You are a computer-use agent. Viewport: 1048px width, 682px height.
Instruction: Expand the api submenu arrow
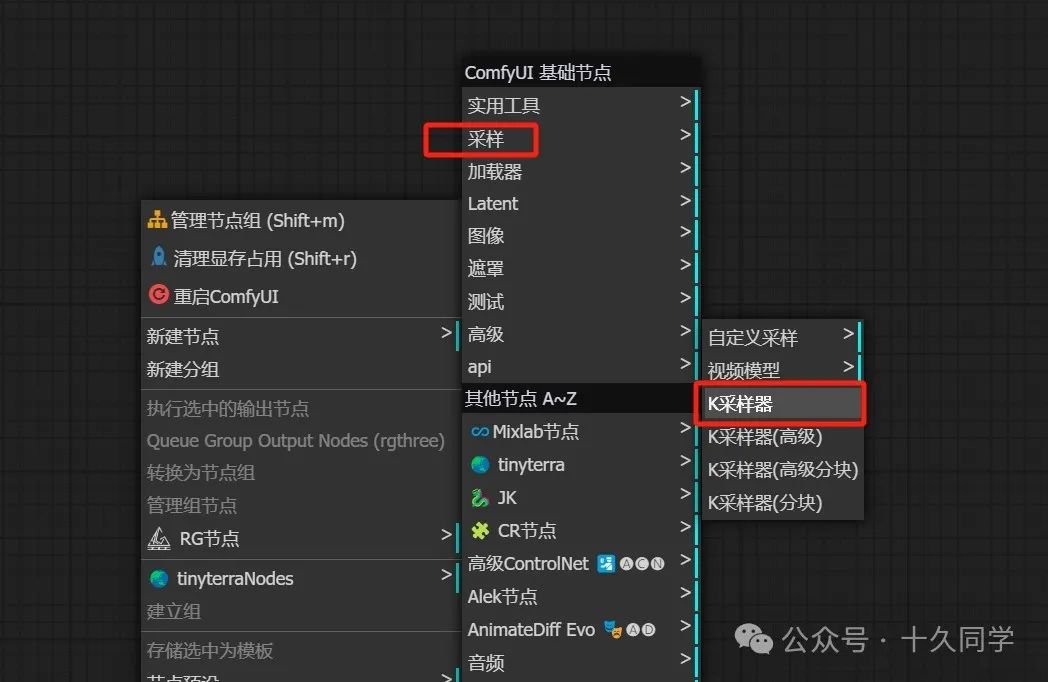click(685, 363)
